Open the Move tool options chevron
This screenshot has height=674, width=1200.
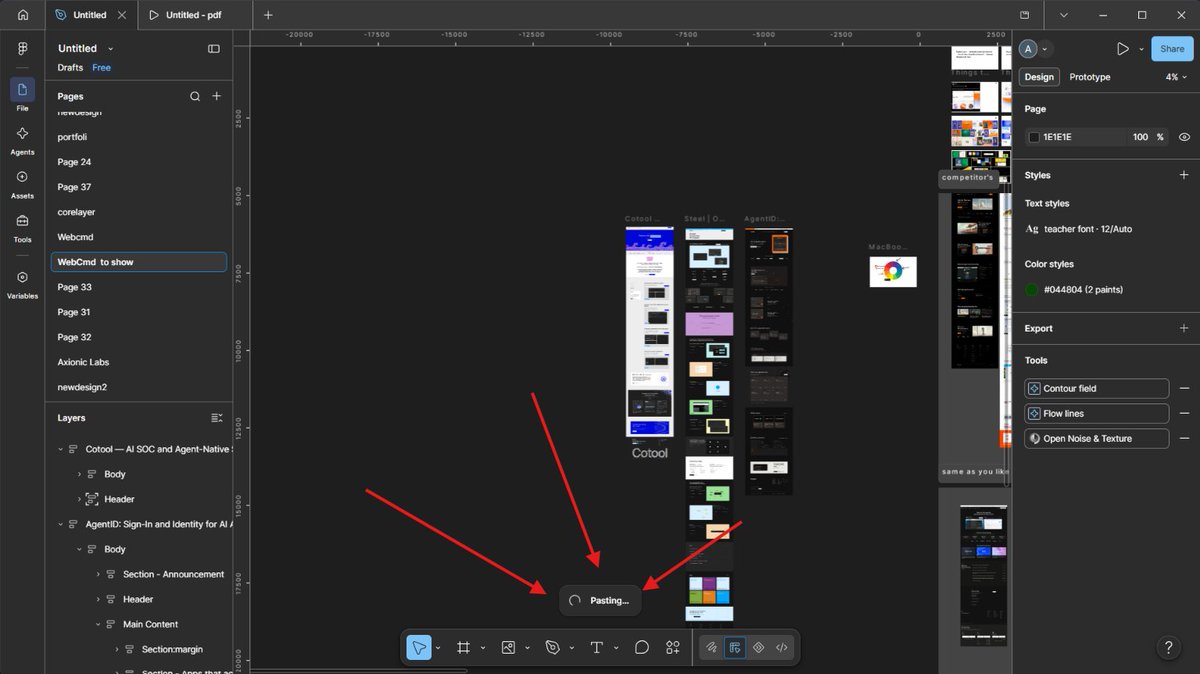438,648
